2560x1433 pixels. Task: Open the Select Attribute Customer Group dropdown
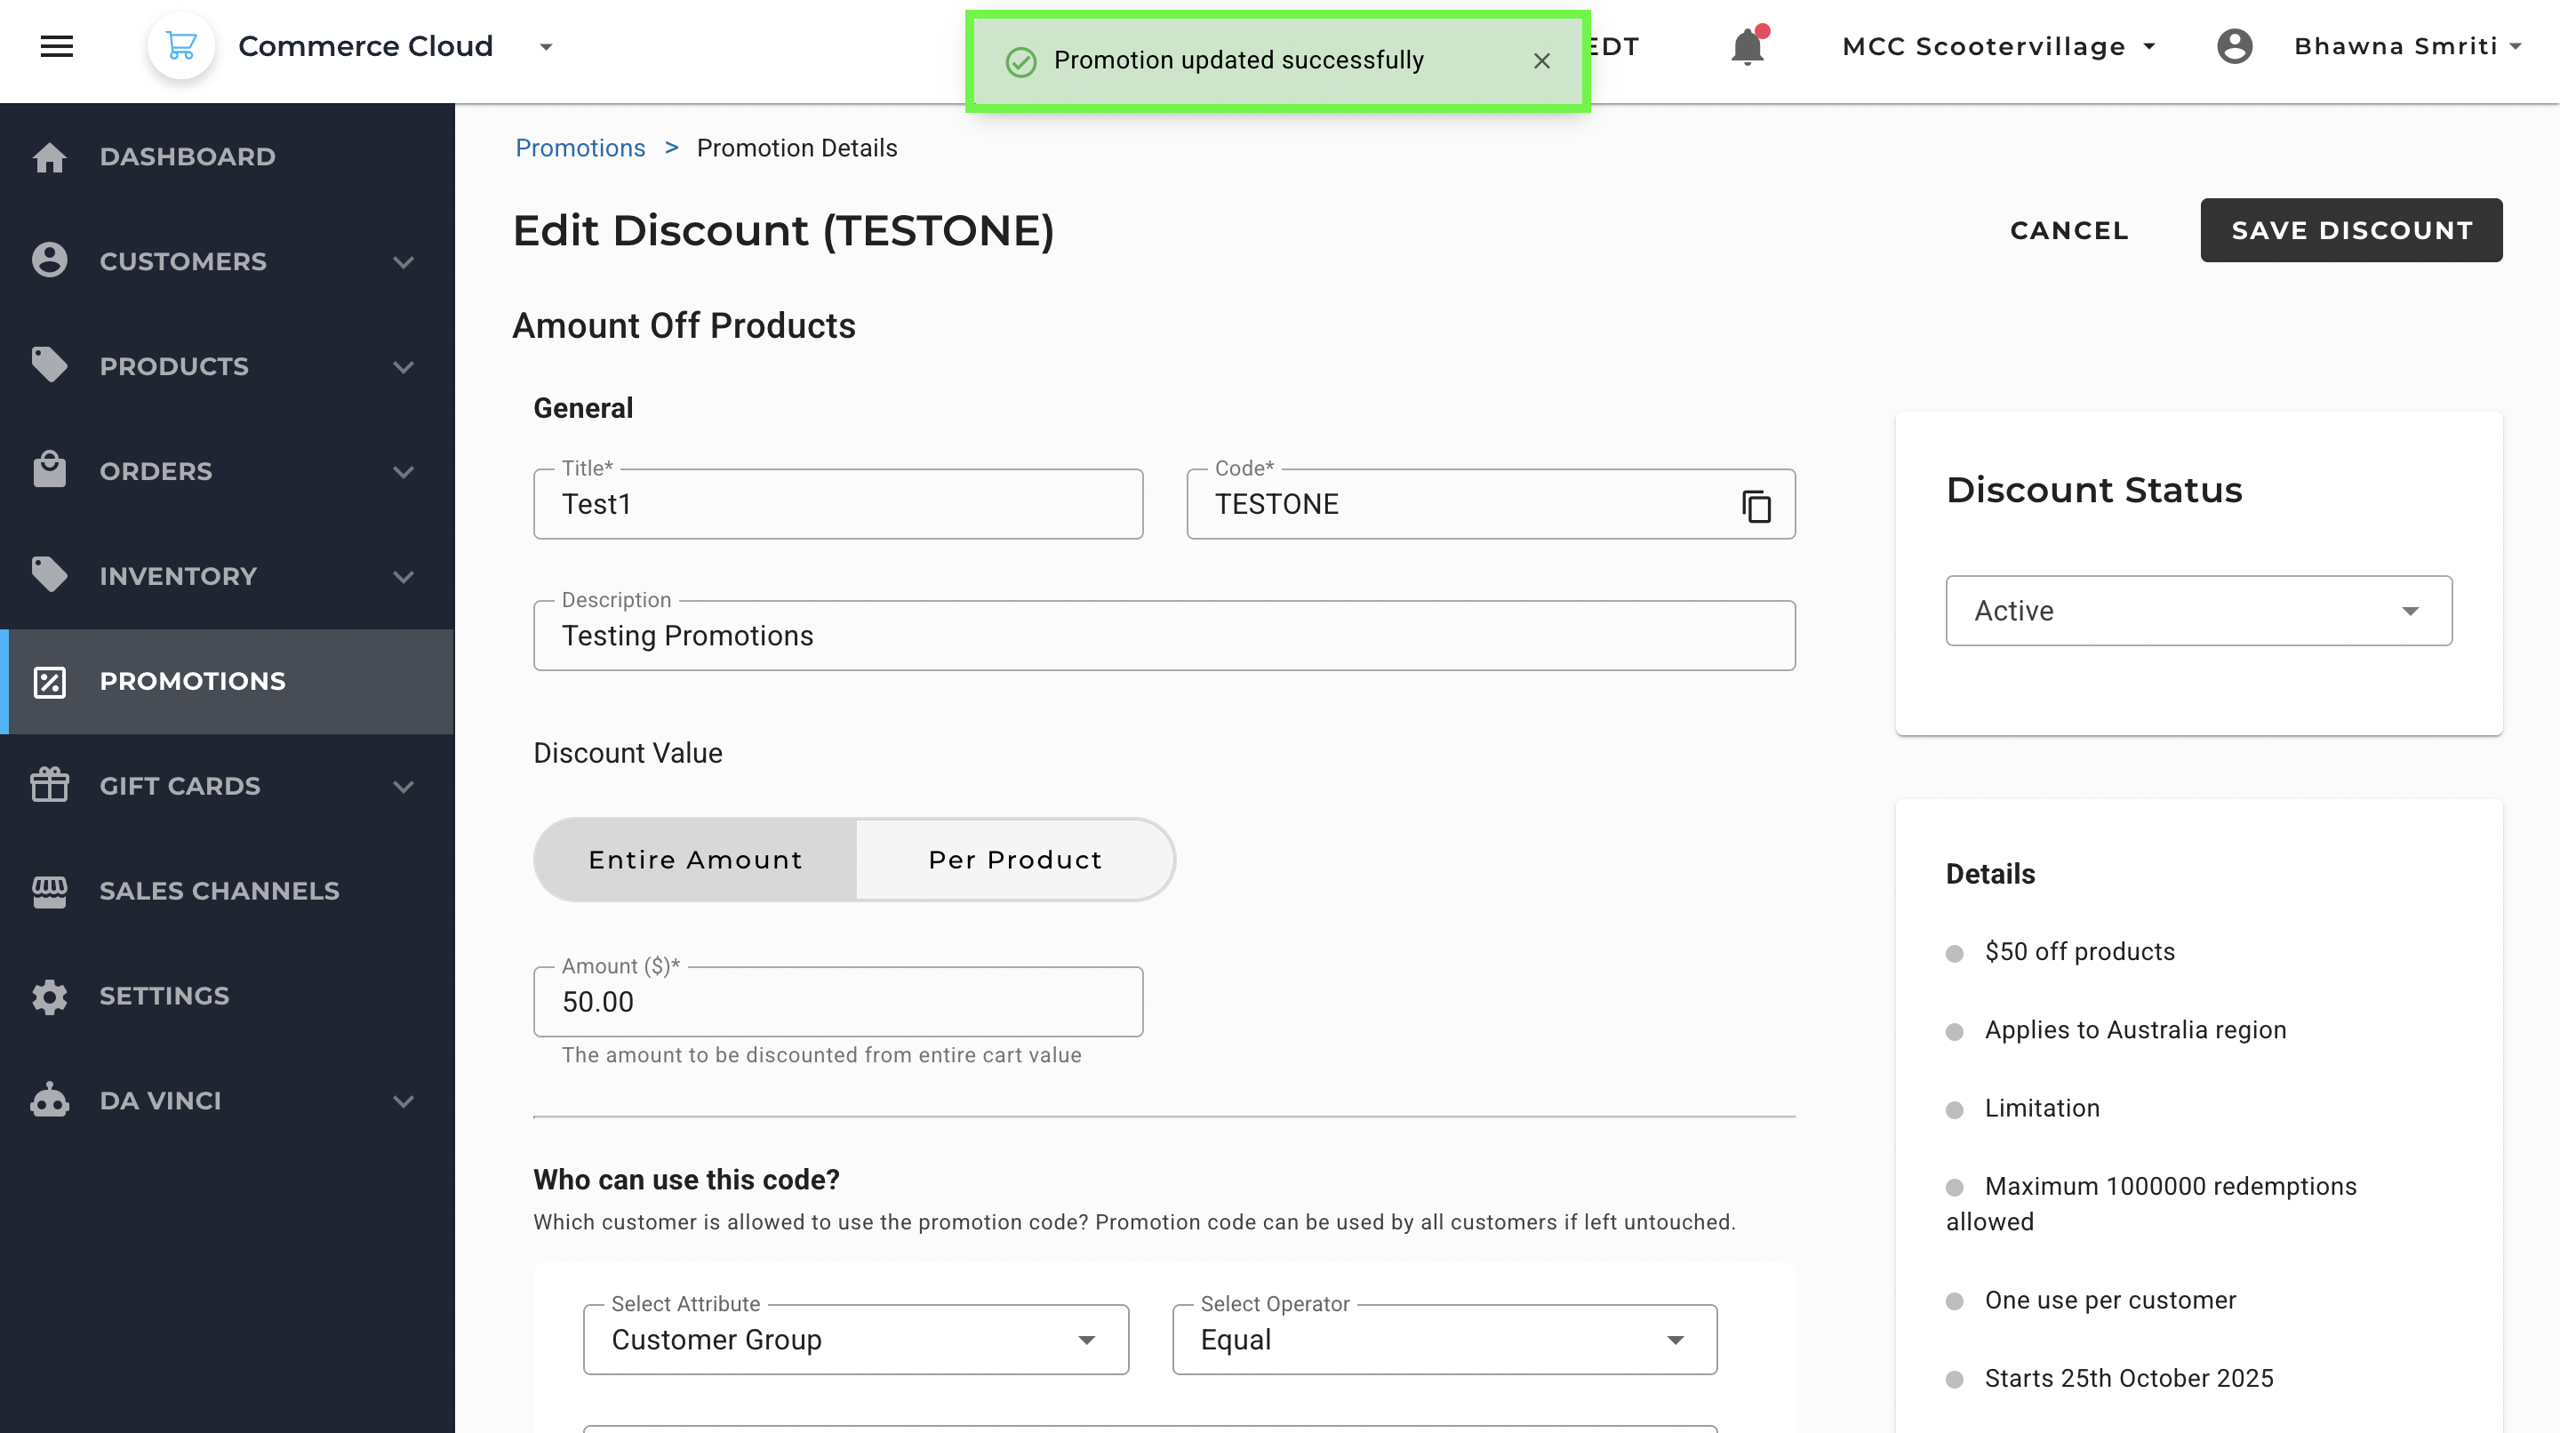pos(855,1339)
